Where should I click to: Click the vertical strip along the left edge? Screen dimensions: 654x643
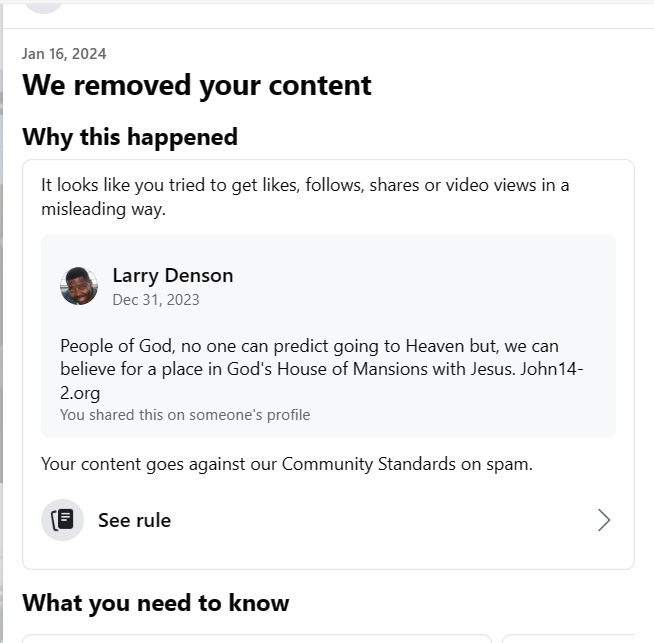coord(1,322)
